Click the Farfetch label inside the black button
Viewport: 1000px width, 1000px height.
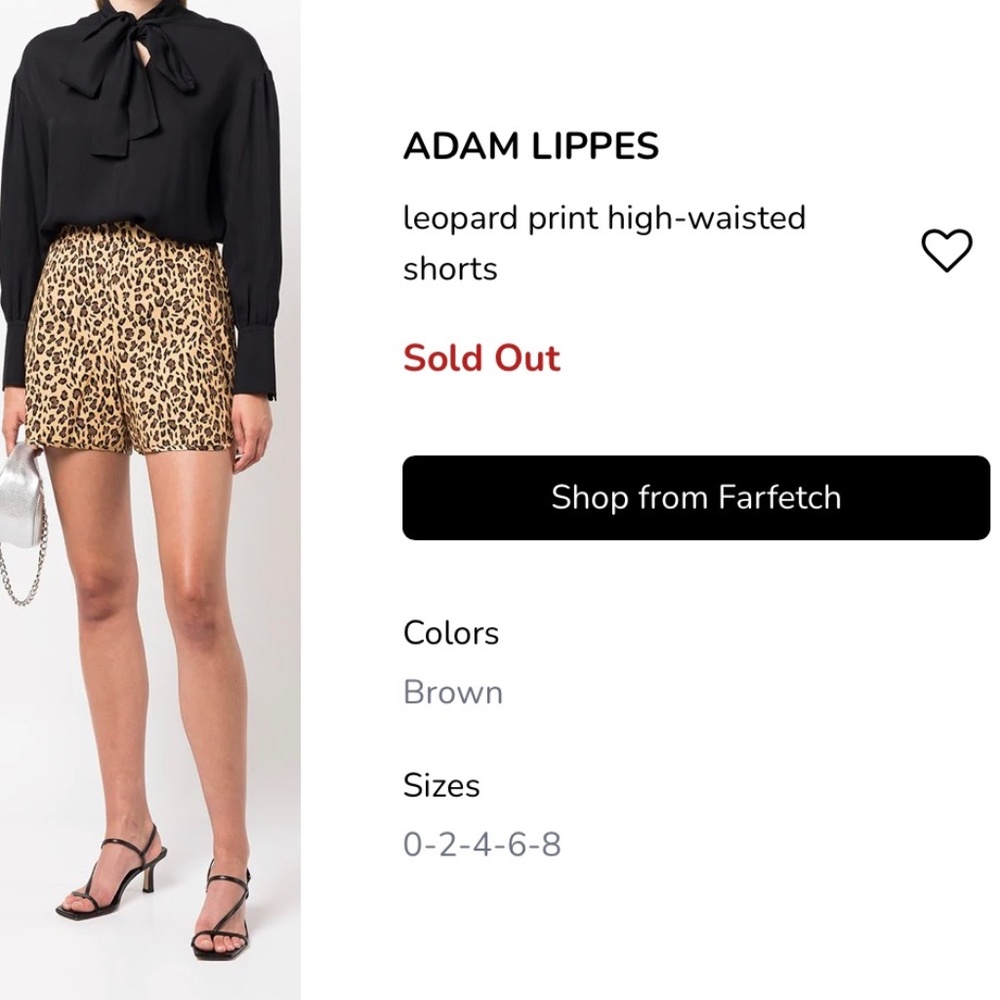coord(780,497)
